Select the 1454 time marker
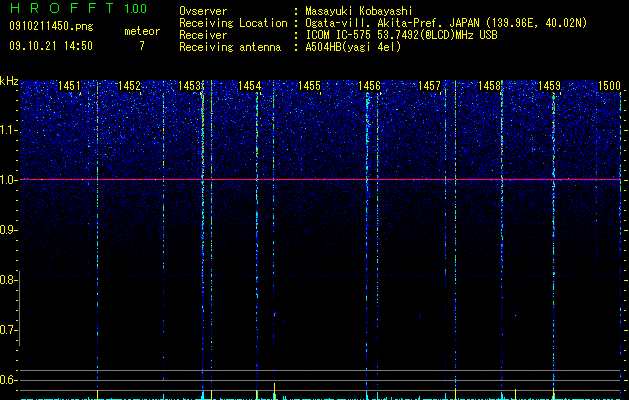The width and height of the screenshot is (629, 400). 250,86
